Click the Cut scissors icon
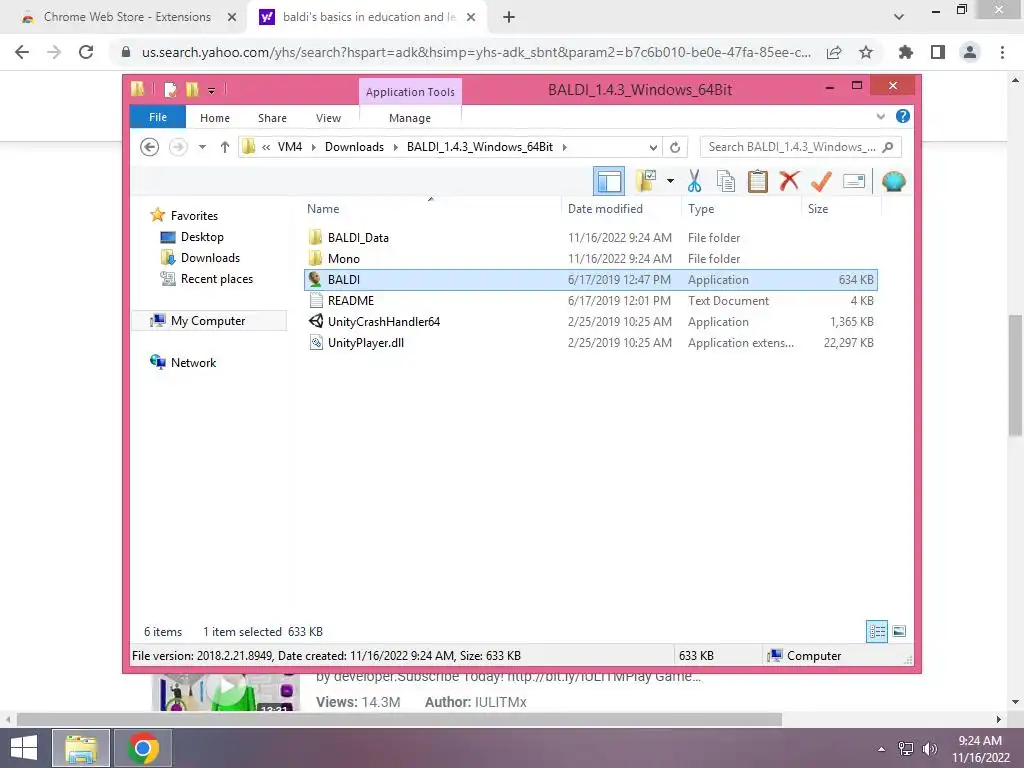Viewport: 1024px width, 768px height. pyautogui.click(x=694, y=181)
